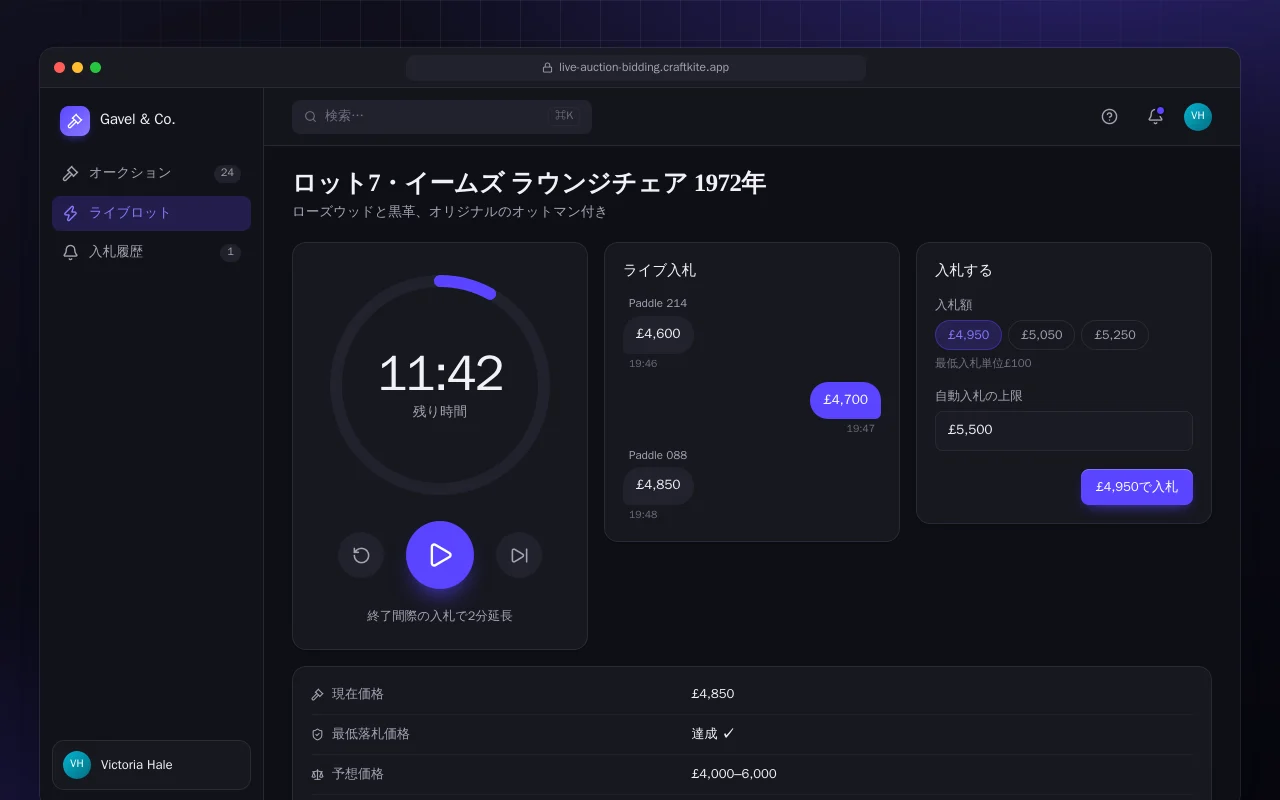Open notifications bell in the top bar
The image size is (1280, 800).
click(1155, 116)
